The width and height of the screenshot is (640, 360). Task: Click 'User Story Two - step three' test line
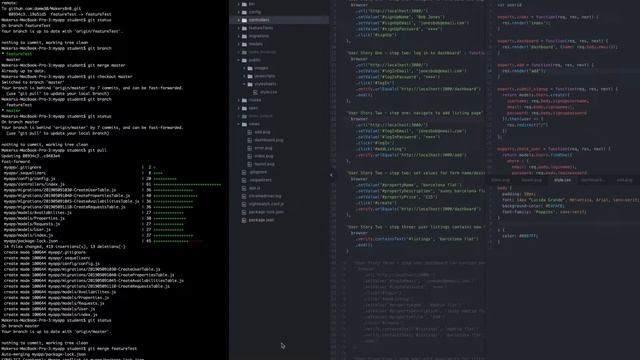[416, 227]
